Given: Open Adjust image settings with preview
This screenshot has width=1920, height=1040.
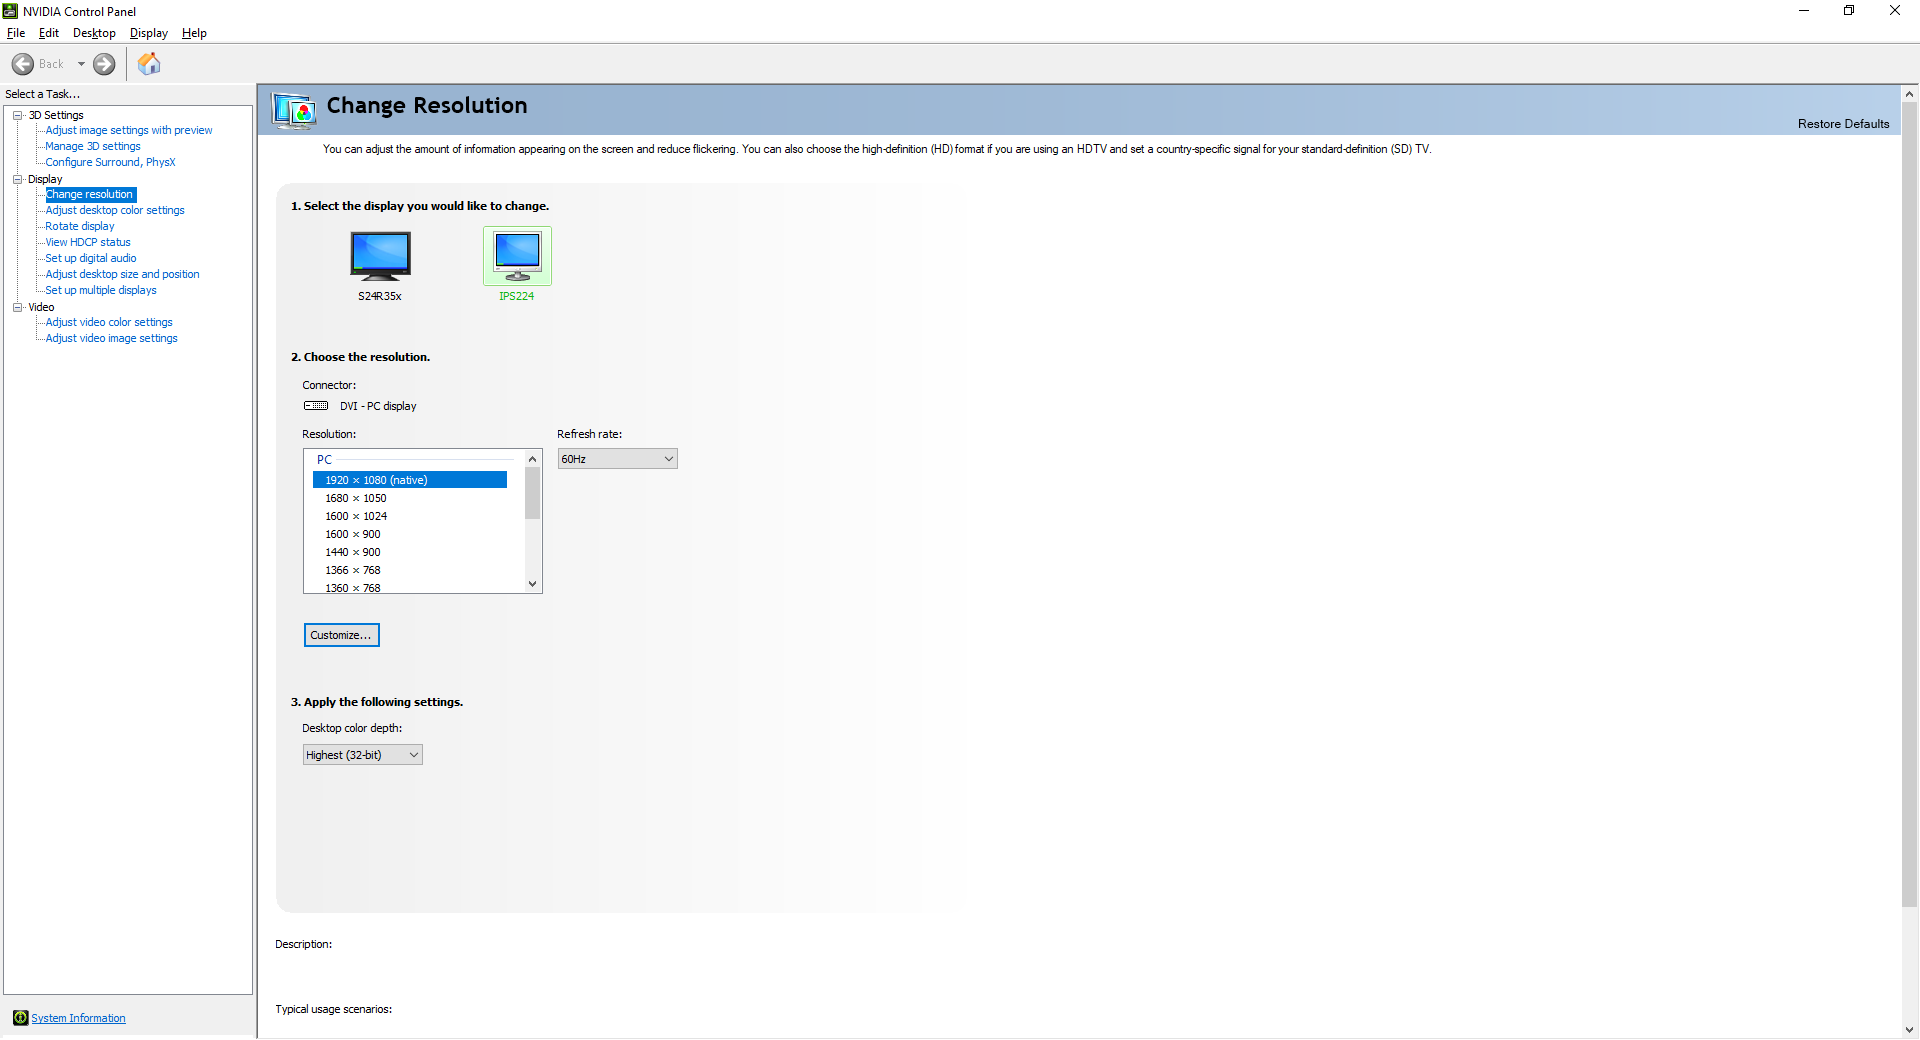Looking at the screenshot, I should pos(129,130).
